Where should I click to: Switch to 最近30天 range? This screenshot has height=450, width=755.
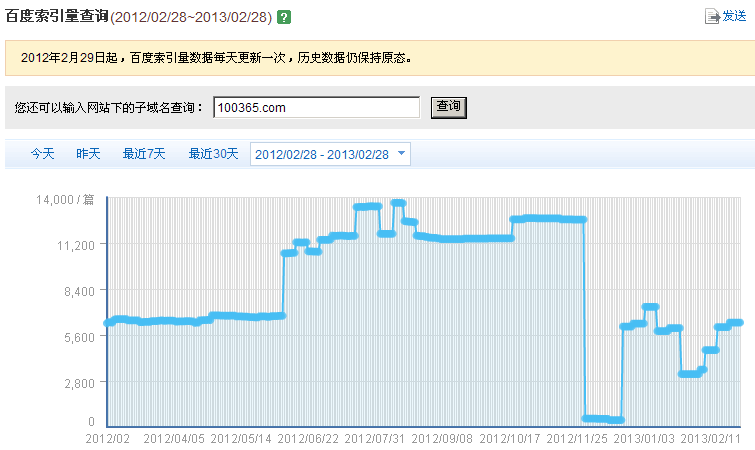coord(213,154)
